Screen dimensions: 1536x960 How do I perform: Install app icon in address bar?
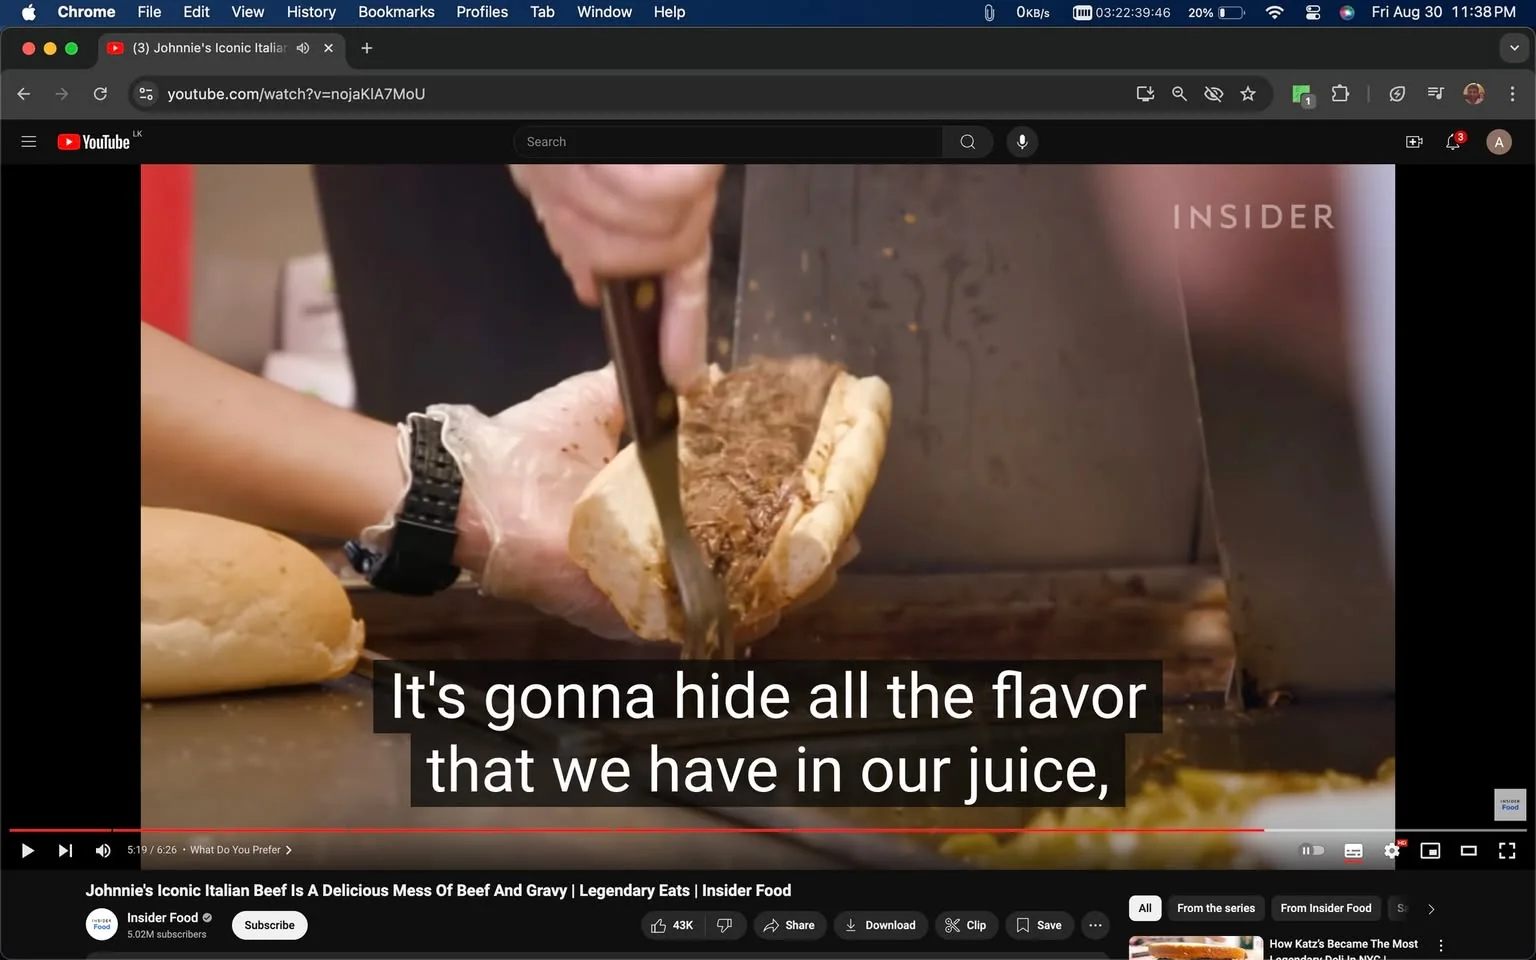click(x=1146, y=94)
